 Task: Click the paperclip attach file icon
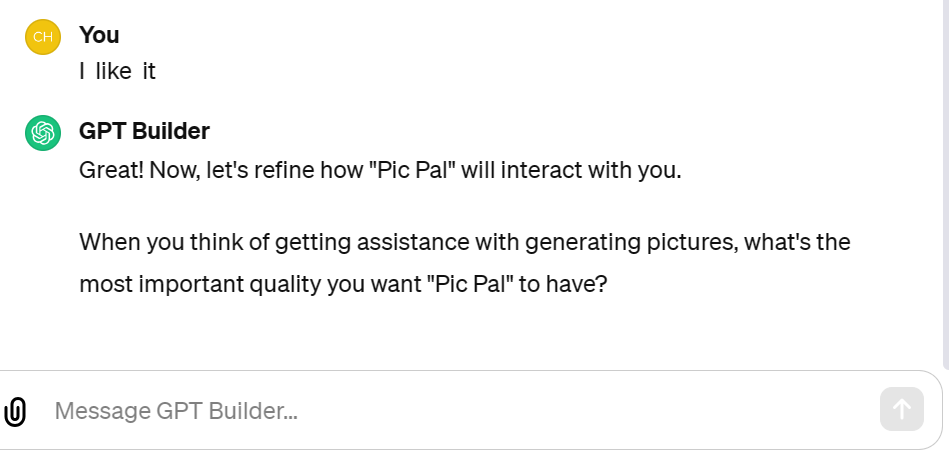(x=15, y=411)
